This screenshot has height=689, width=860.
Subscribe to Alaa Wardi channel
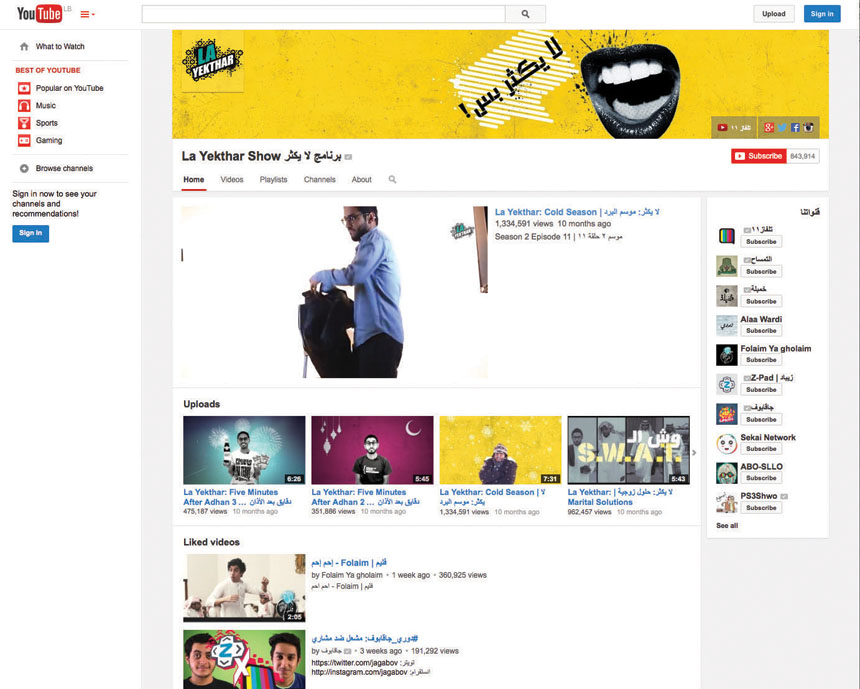[760, 331]
